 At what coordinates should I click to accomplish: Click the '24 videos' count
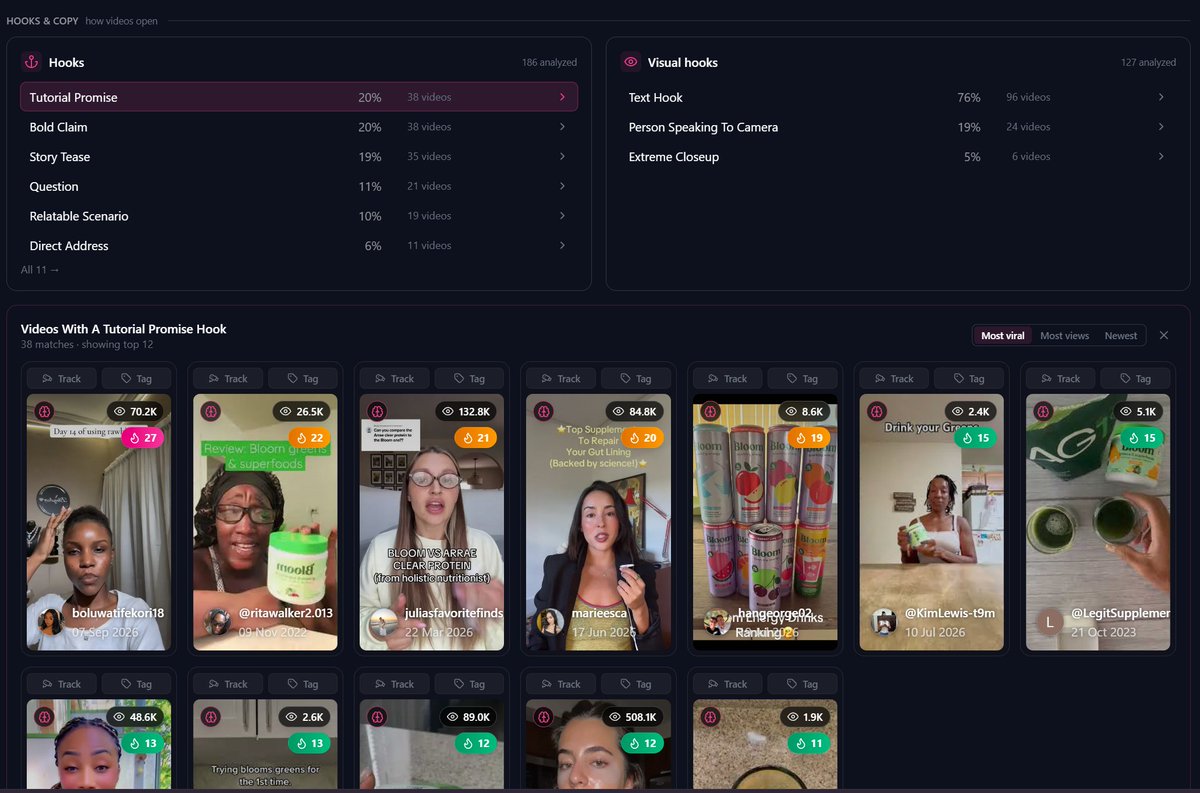pyautogui.click(x=1028, y=127)
